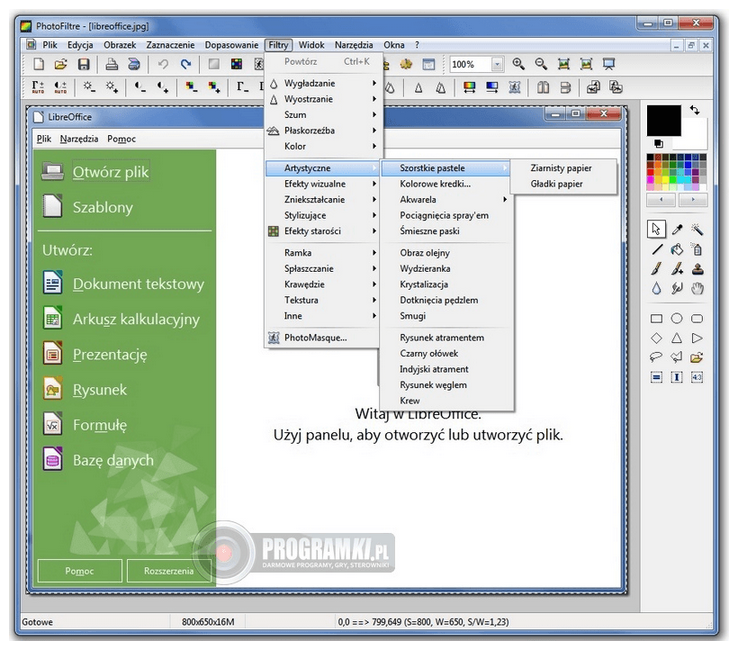Expand the Zniekształcanie submenu
Screen dimensions: 734x646
tap(323, 200)
